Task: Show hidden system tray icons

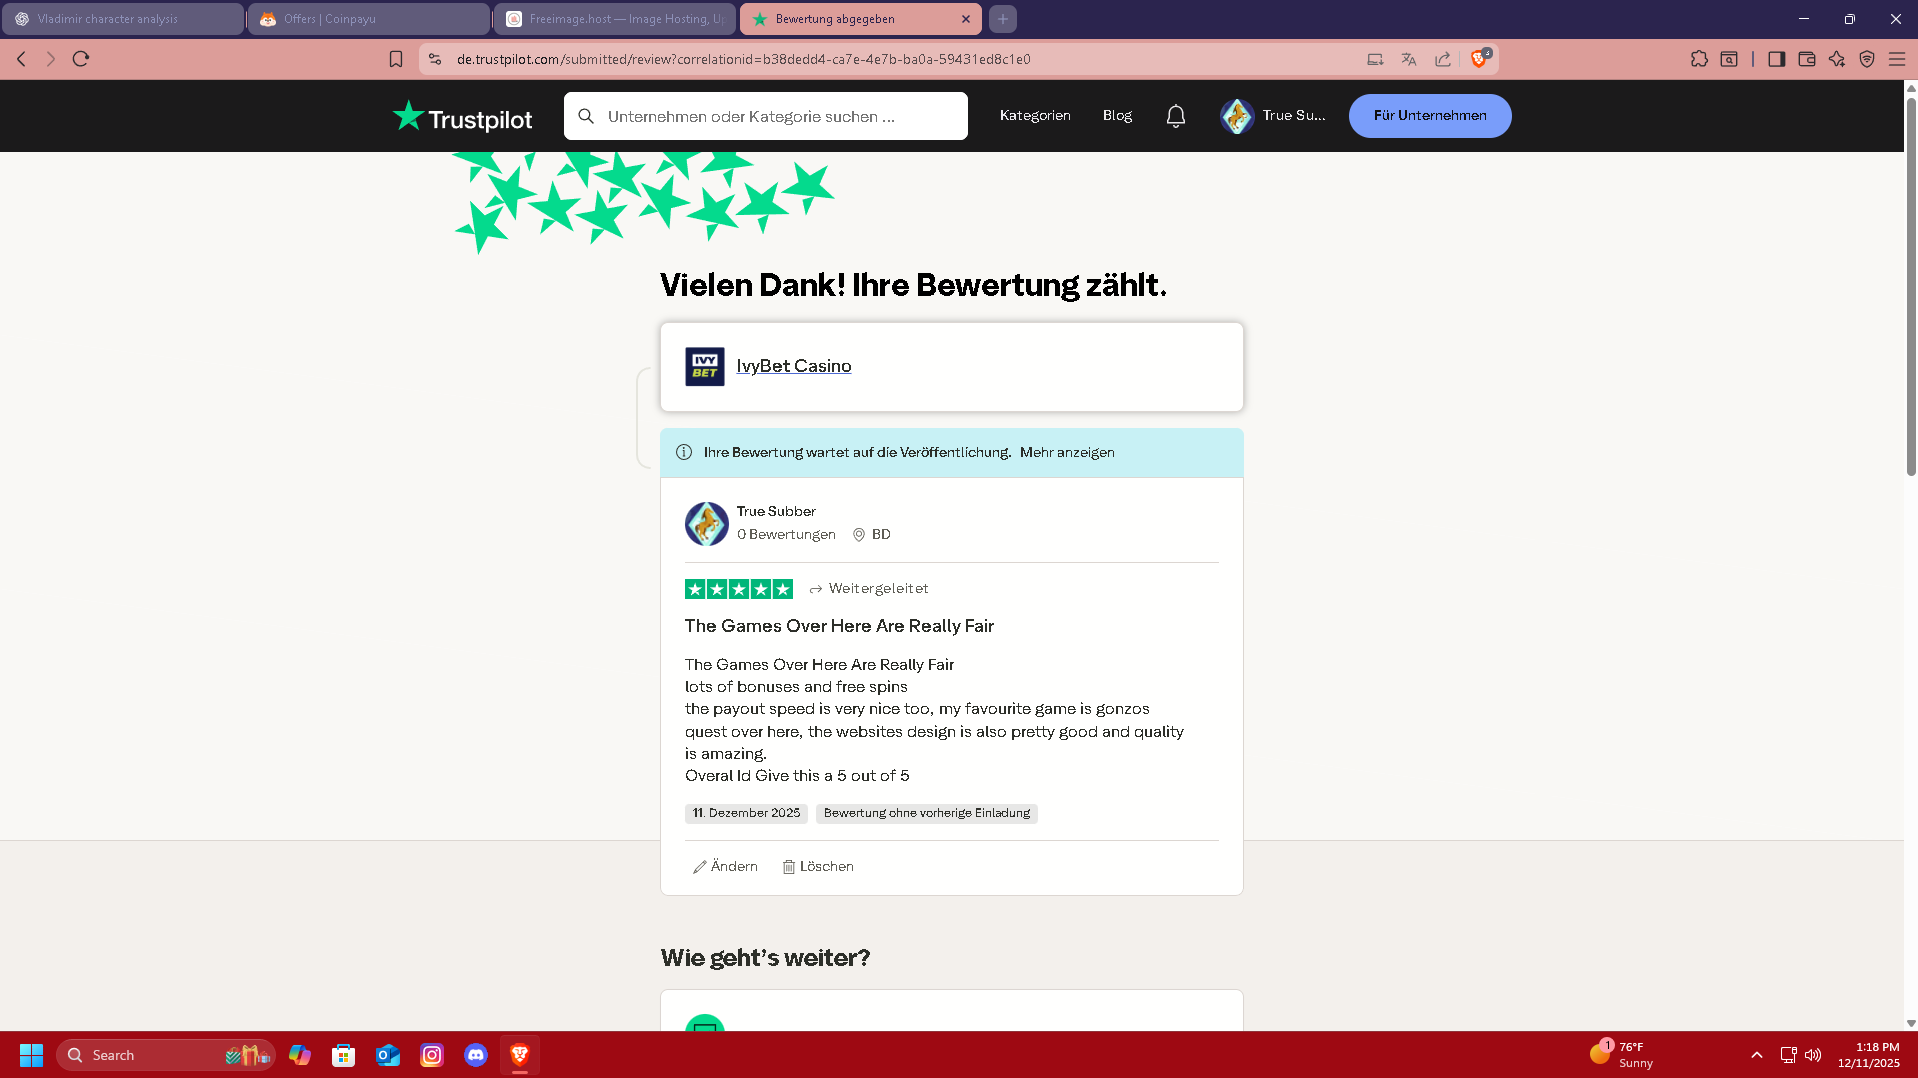Action: tap(1757, 1055)
